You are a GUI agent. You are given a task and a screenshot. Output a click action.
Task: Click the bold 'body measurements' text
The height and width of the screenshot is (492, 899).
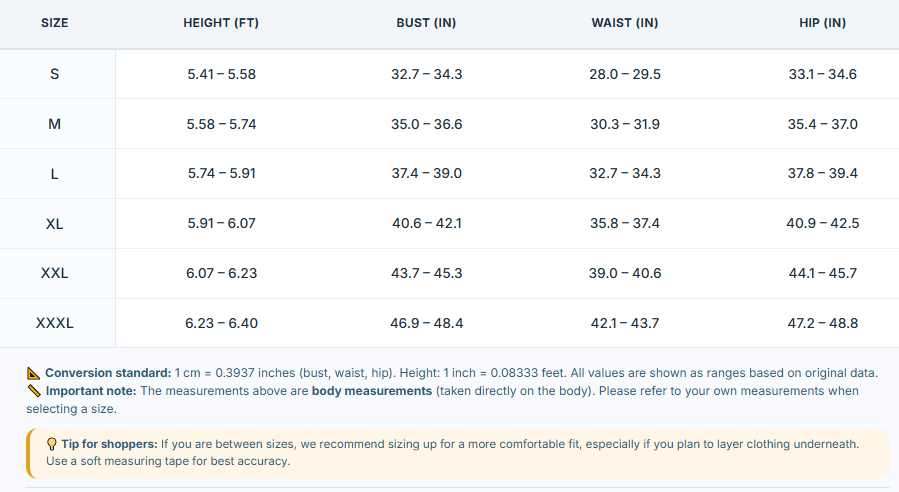[x=372, y=391]
